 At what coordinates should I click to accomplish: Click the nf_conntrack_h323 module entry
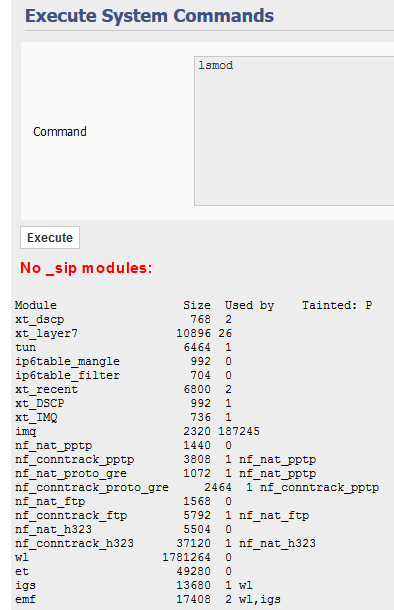click(74, 543)
